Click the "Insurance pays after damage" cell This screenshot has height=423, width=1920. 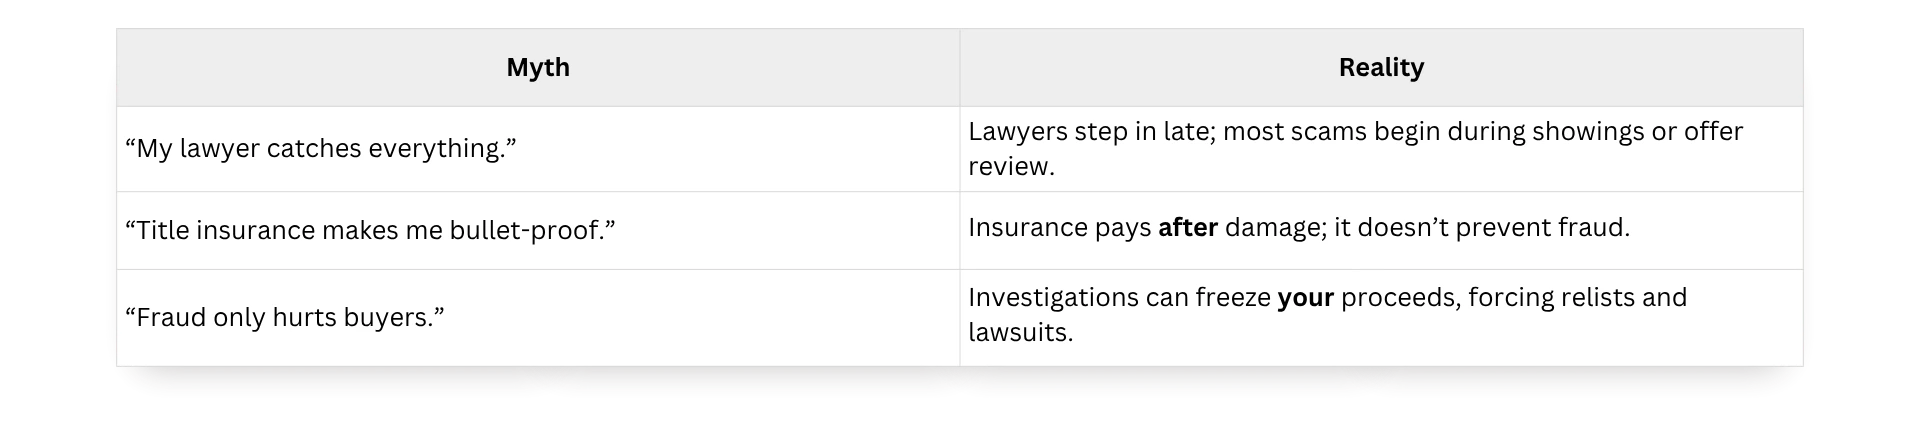pyautogui.click(x=1381, y=230)
